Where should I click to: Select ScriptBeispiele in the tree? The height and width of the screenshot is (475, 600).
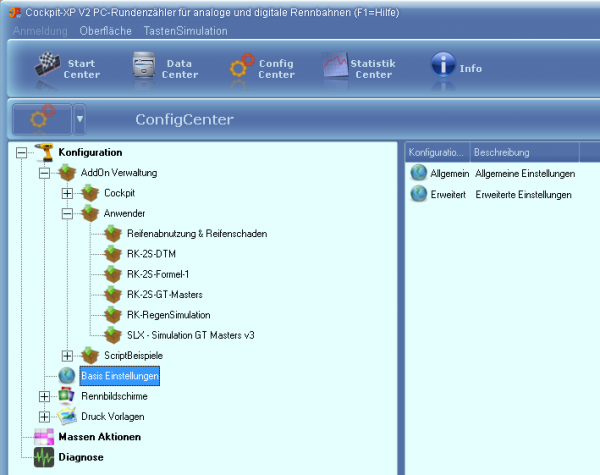click(134, 355)
